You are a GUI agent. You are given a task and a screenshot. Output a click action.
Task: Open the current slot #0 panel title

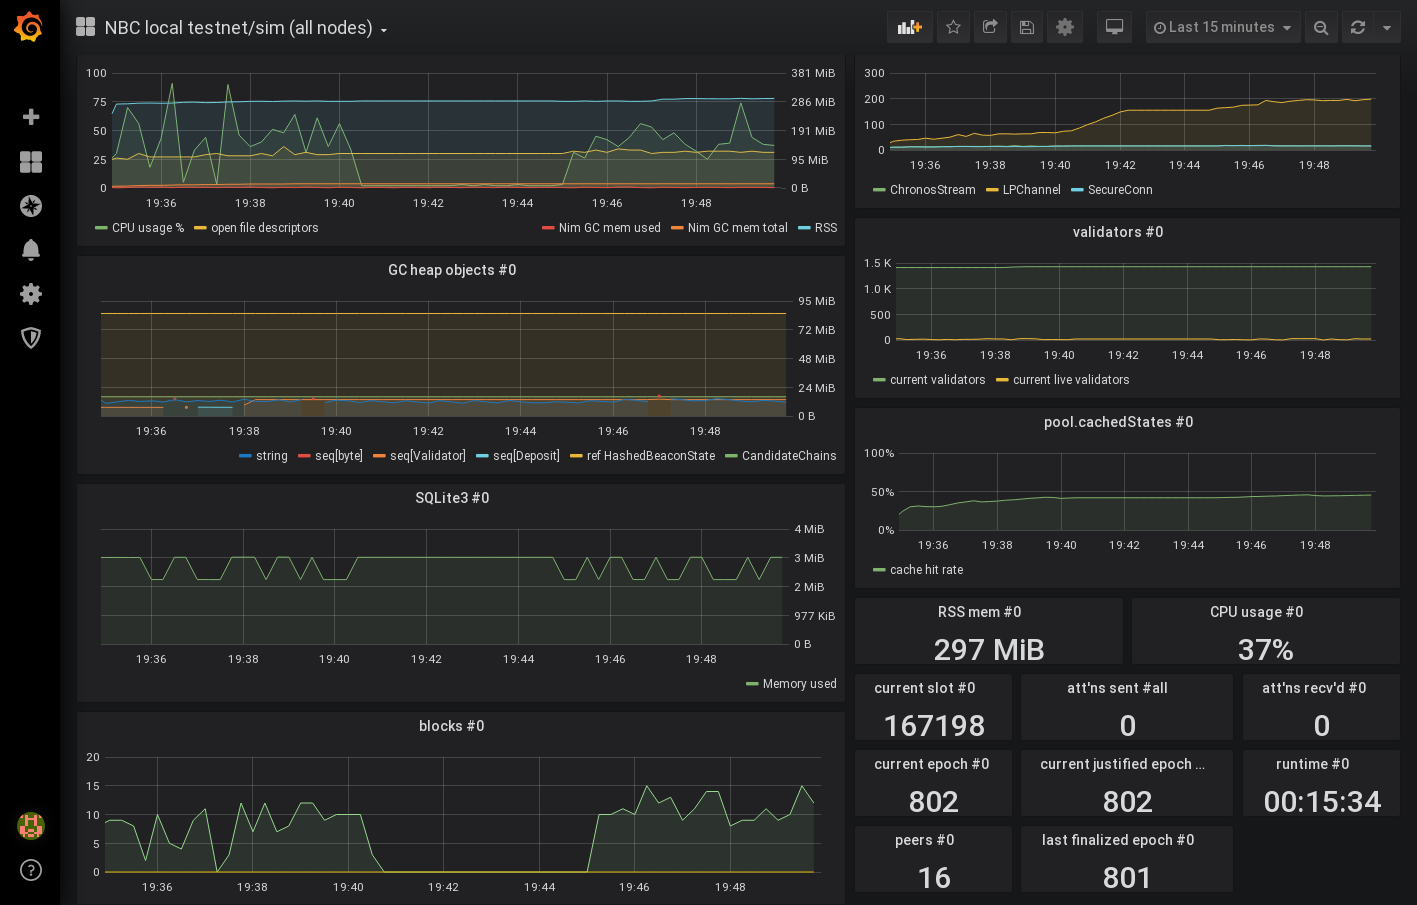pyautogui.click(x=925, y=688)
